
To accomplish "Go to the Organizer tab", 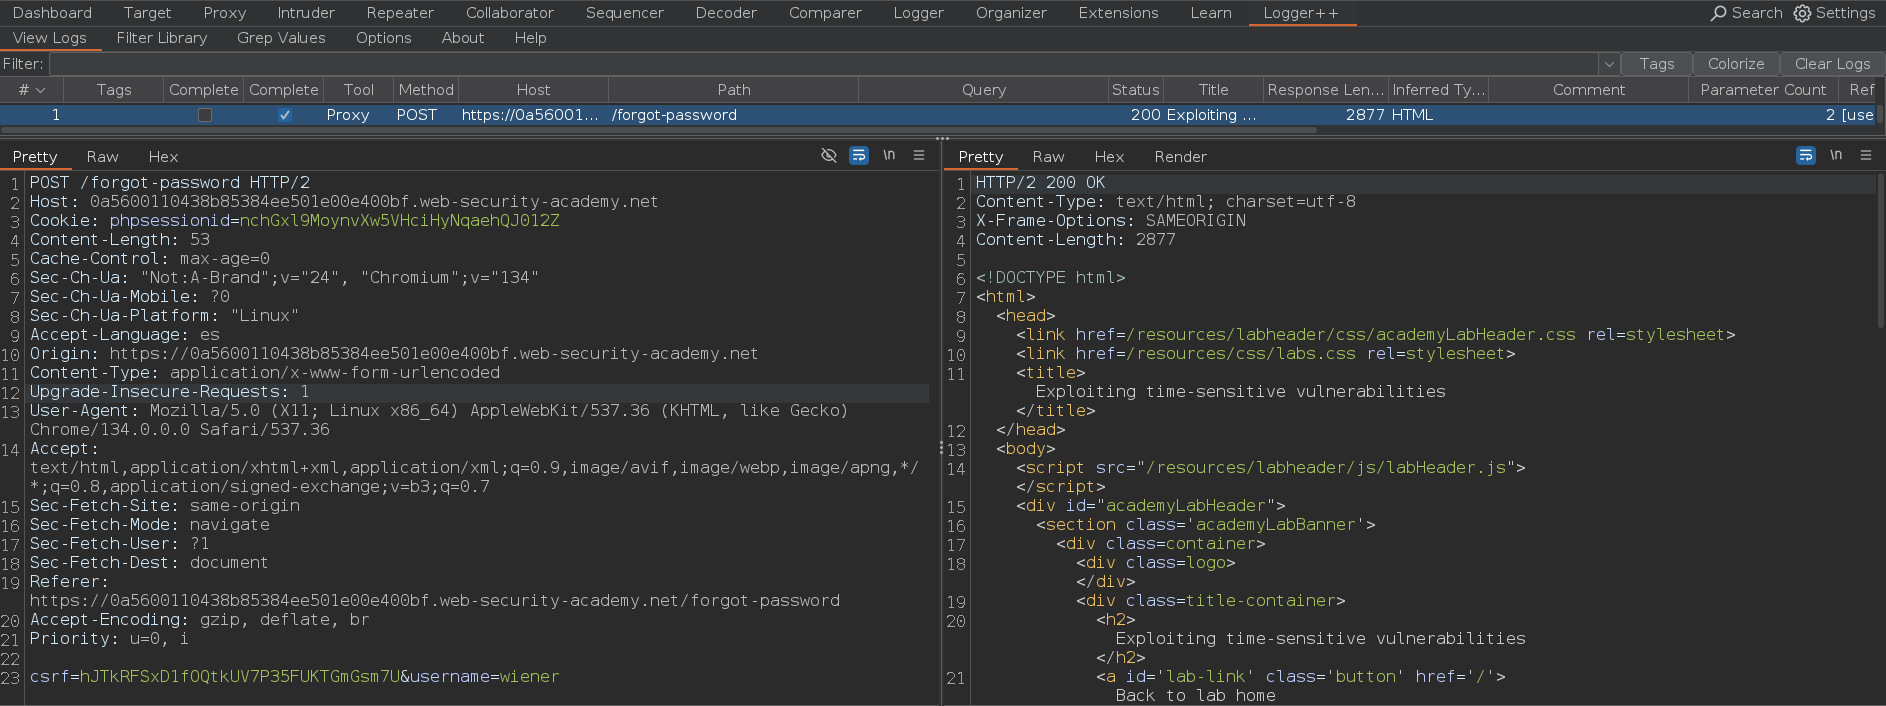I will [x=1011, y=13].
